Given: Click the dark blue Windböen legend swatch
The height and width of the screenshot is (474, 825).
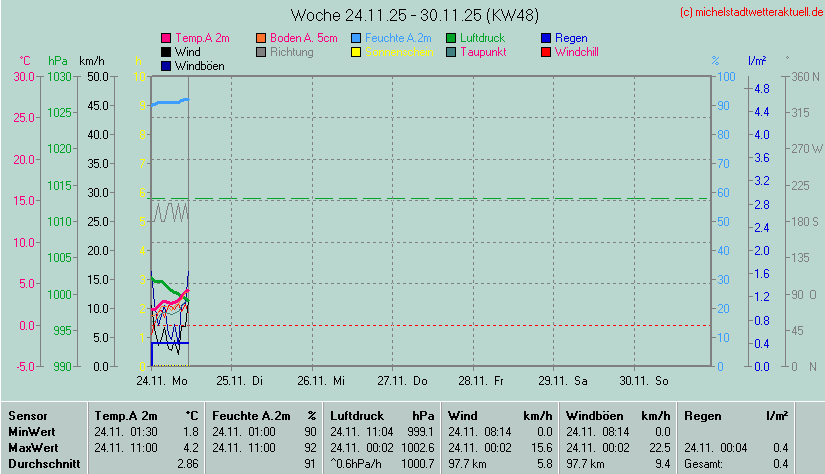Looking at the screenshot, I should point(166,66).
